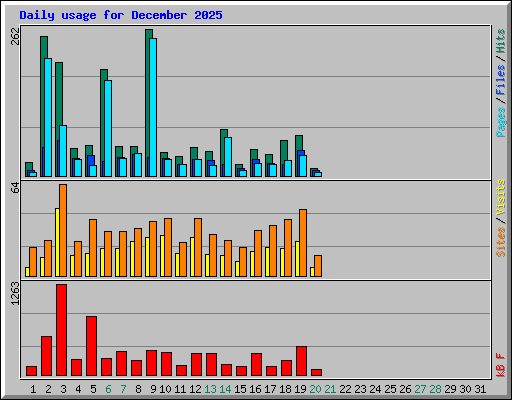Screen dimensions: 512x400
Task: Select day 22 on the date axis
Action: [x=345, y=389]
